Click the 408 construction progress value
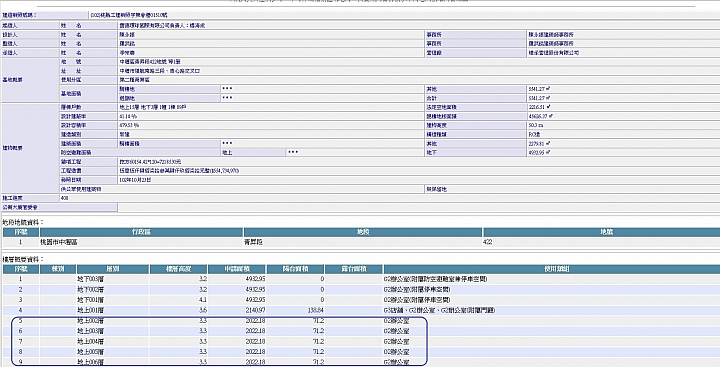Image resolution: width=720 pixels, height=367 pixels. click(x=64, y=198)
